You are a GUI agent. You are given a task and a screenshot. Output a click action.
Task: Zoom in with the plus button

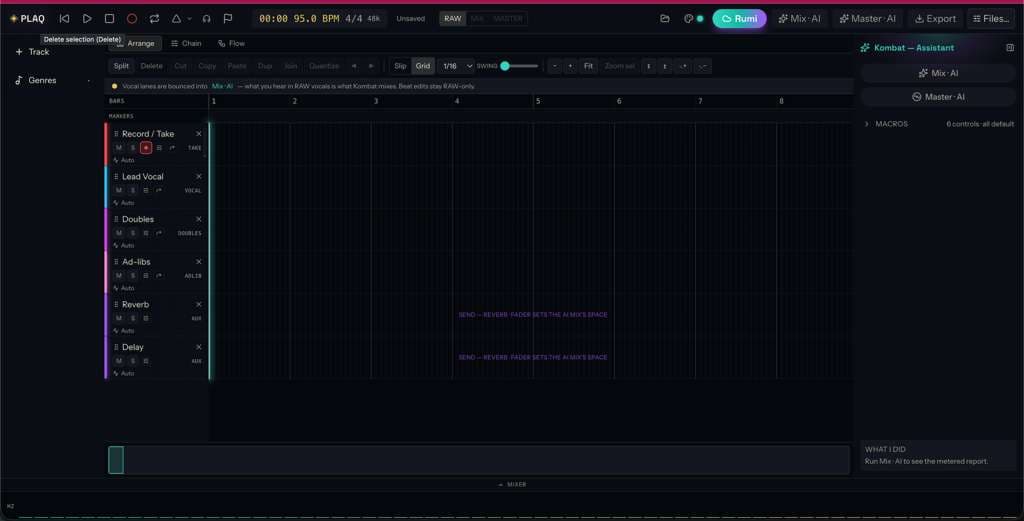[x=571, y=66]
